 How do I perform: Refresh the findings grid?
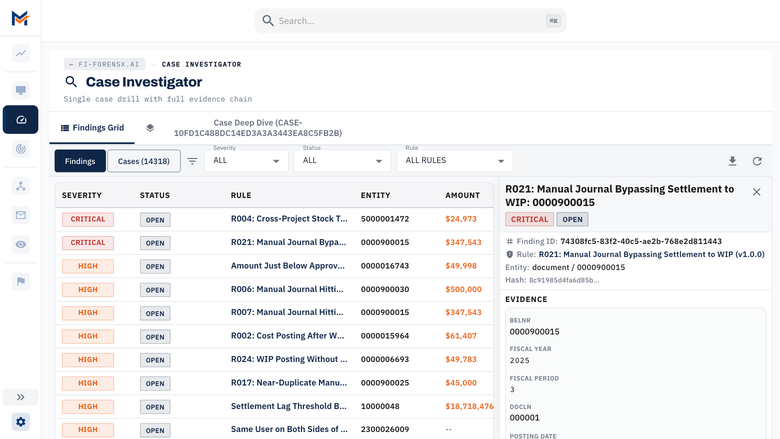757,161
